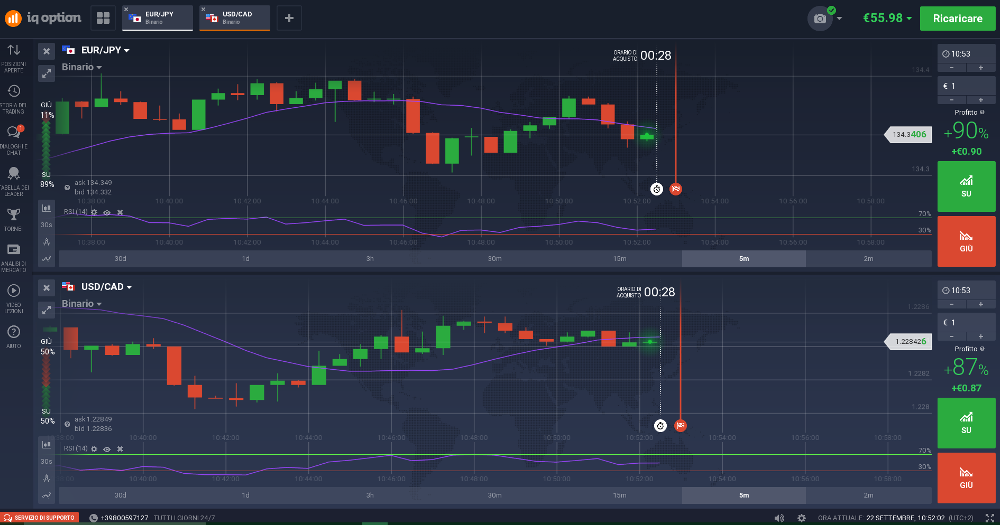Open Analisi di Mercato in sidebar

[x=14, y=256]
